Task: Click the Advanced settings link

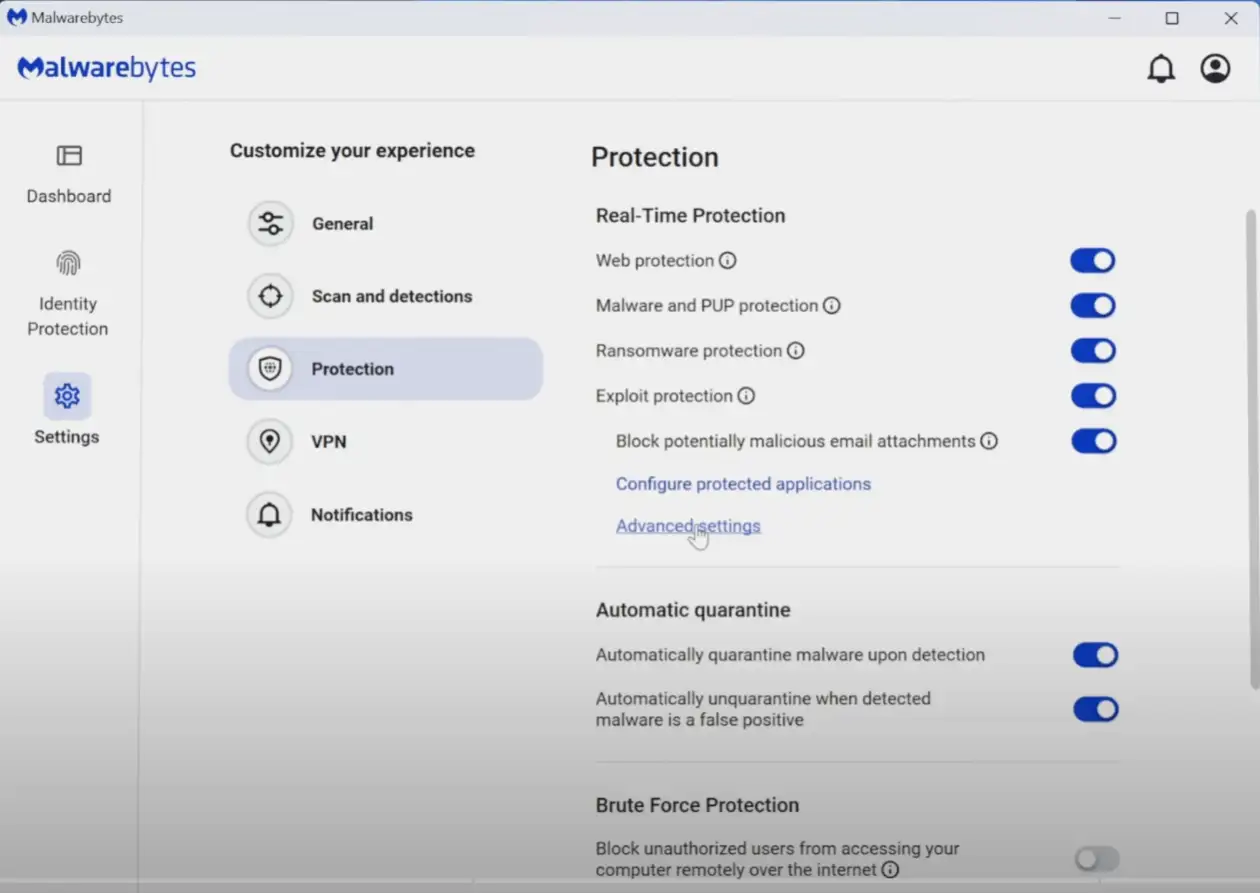Action: (688, 526)
